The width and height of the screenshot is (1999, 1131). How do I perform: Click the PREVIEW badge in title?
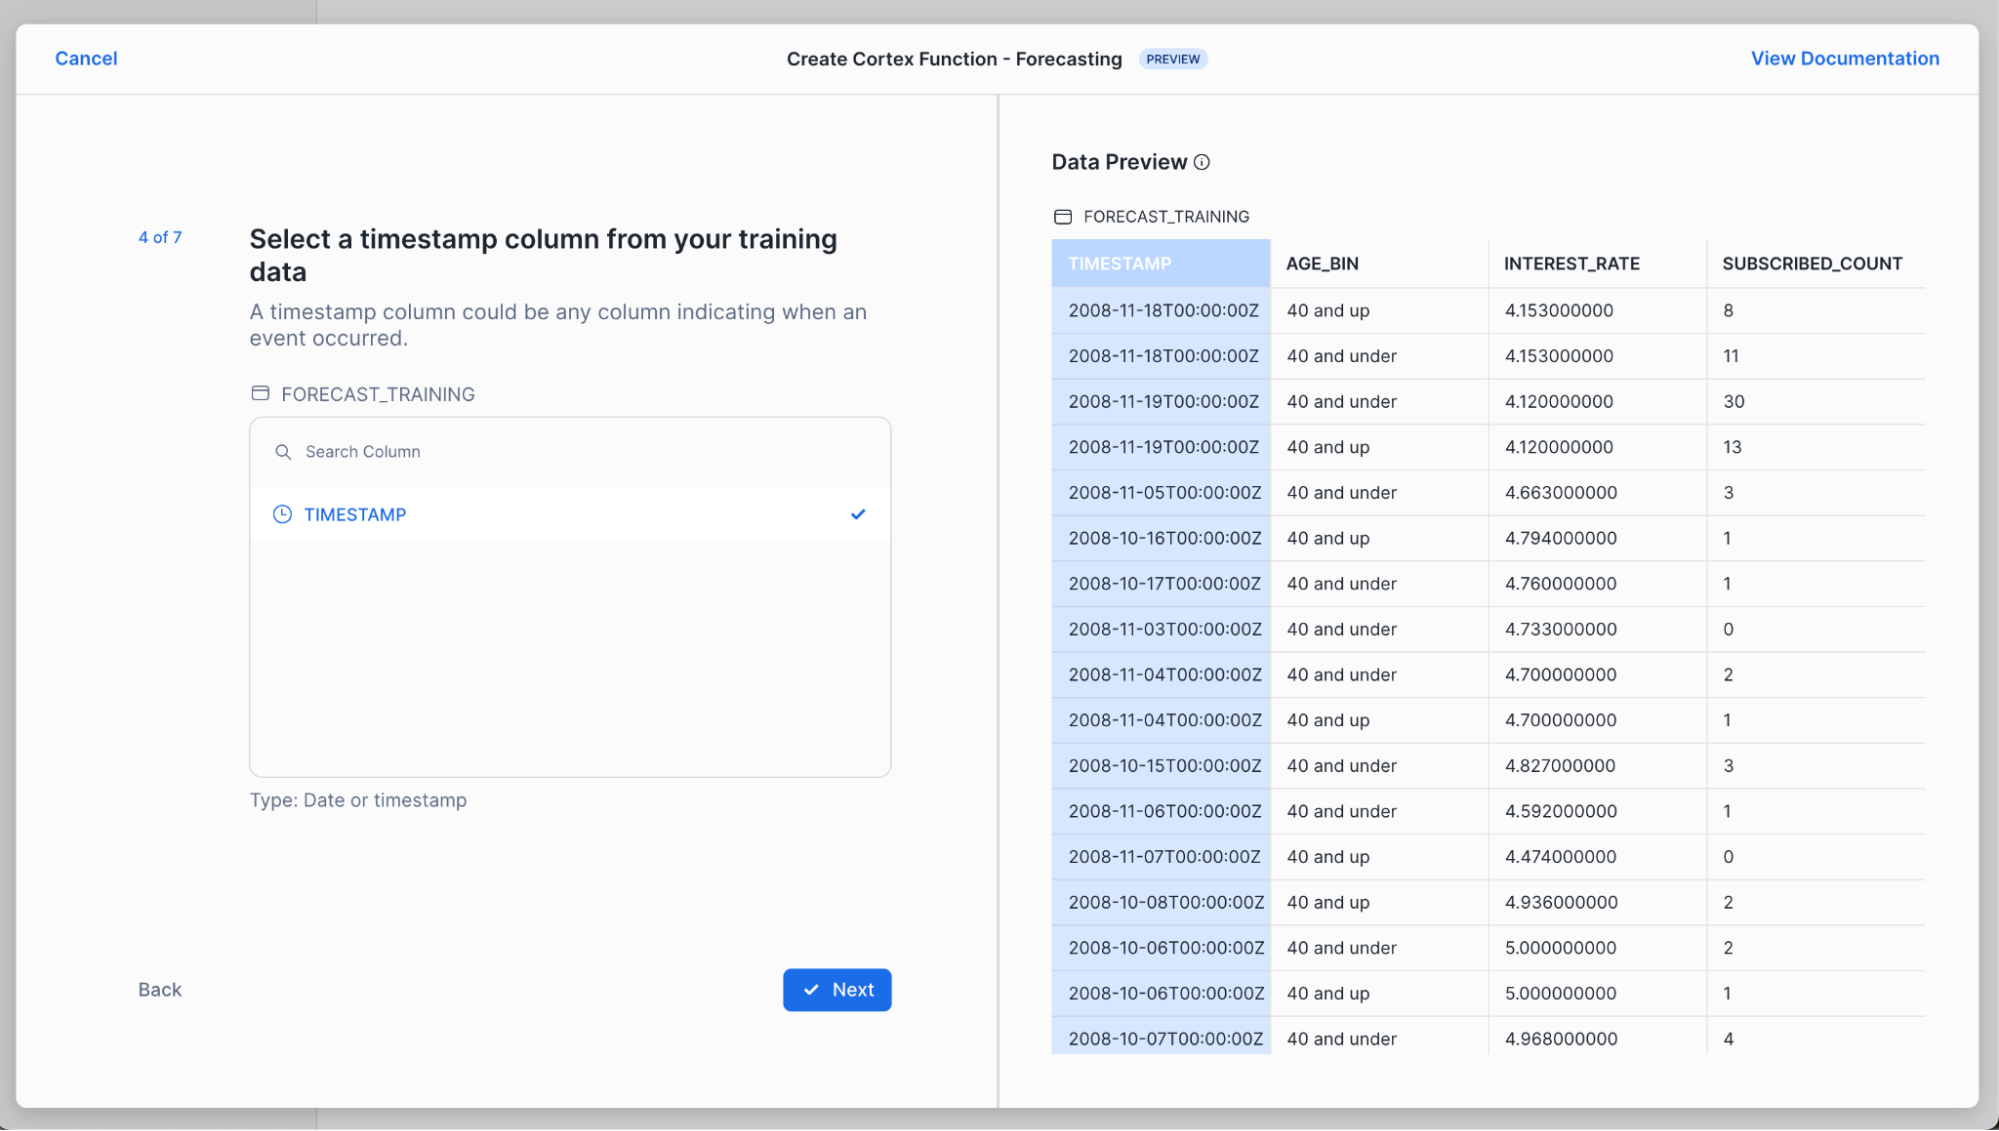tap(1172, 59)
